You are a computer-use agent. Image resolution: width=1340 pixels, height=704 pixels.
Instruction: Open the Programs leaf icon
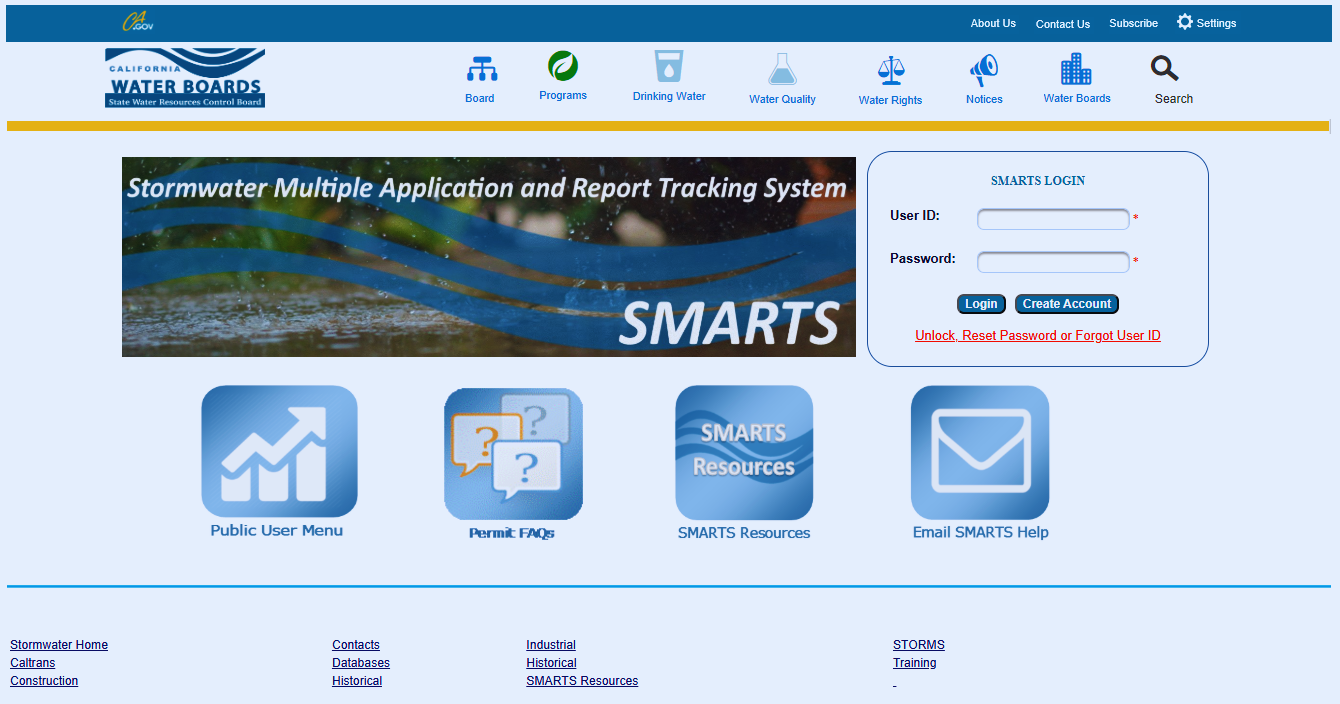click(563, 66)
